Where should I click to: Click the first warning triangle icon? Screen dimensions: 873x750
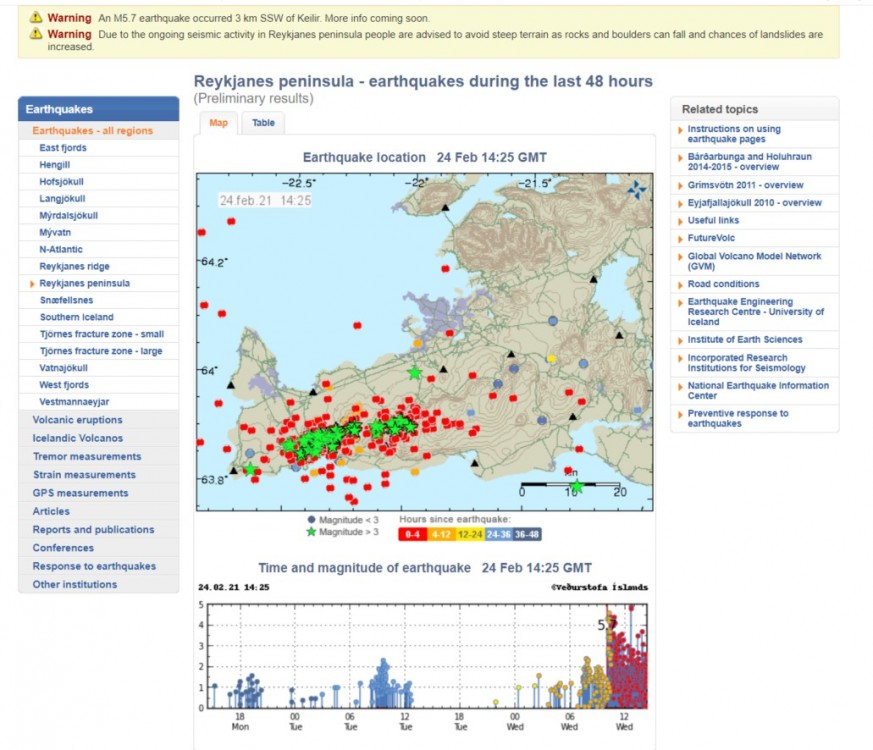point(36,18)
